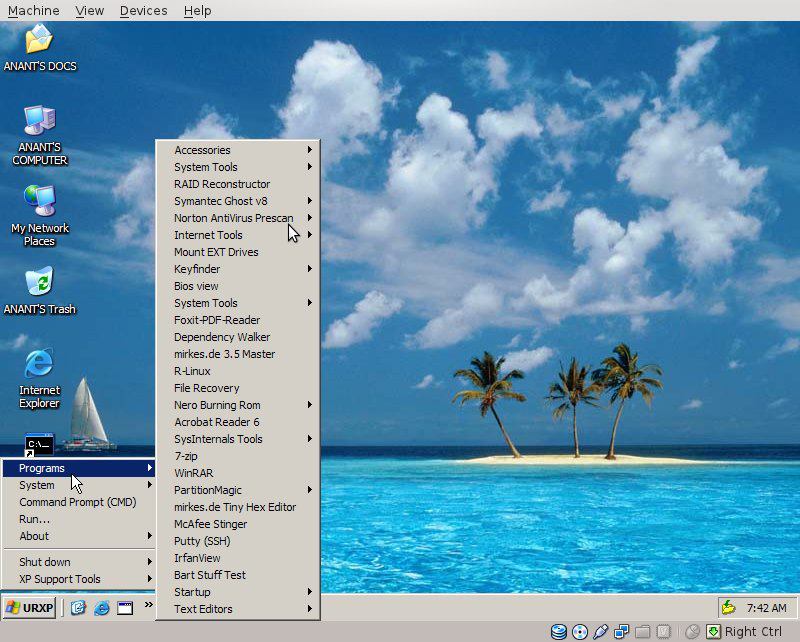The image size is (800, 642).
Task: Choose Command Prompt (CMD) in start menu
Action: click(77, 502)
